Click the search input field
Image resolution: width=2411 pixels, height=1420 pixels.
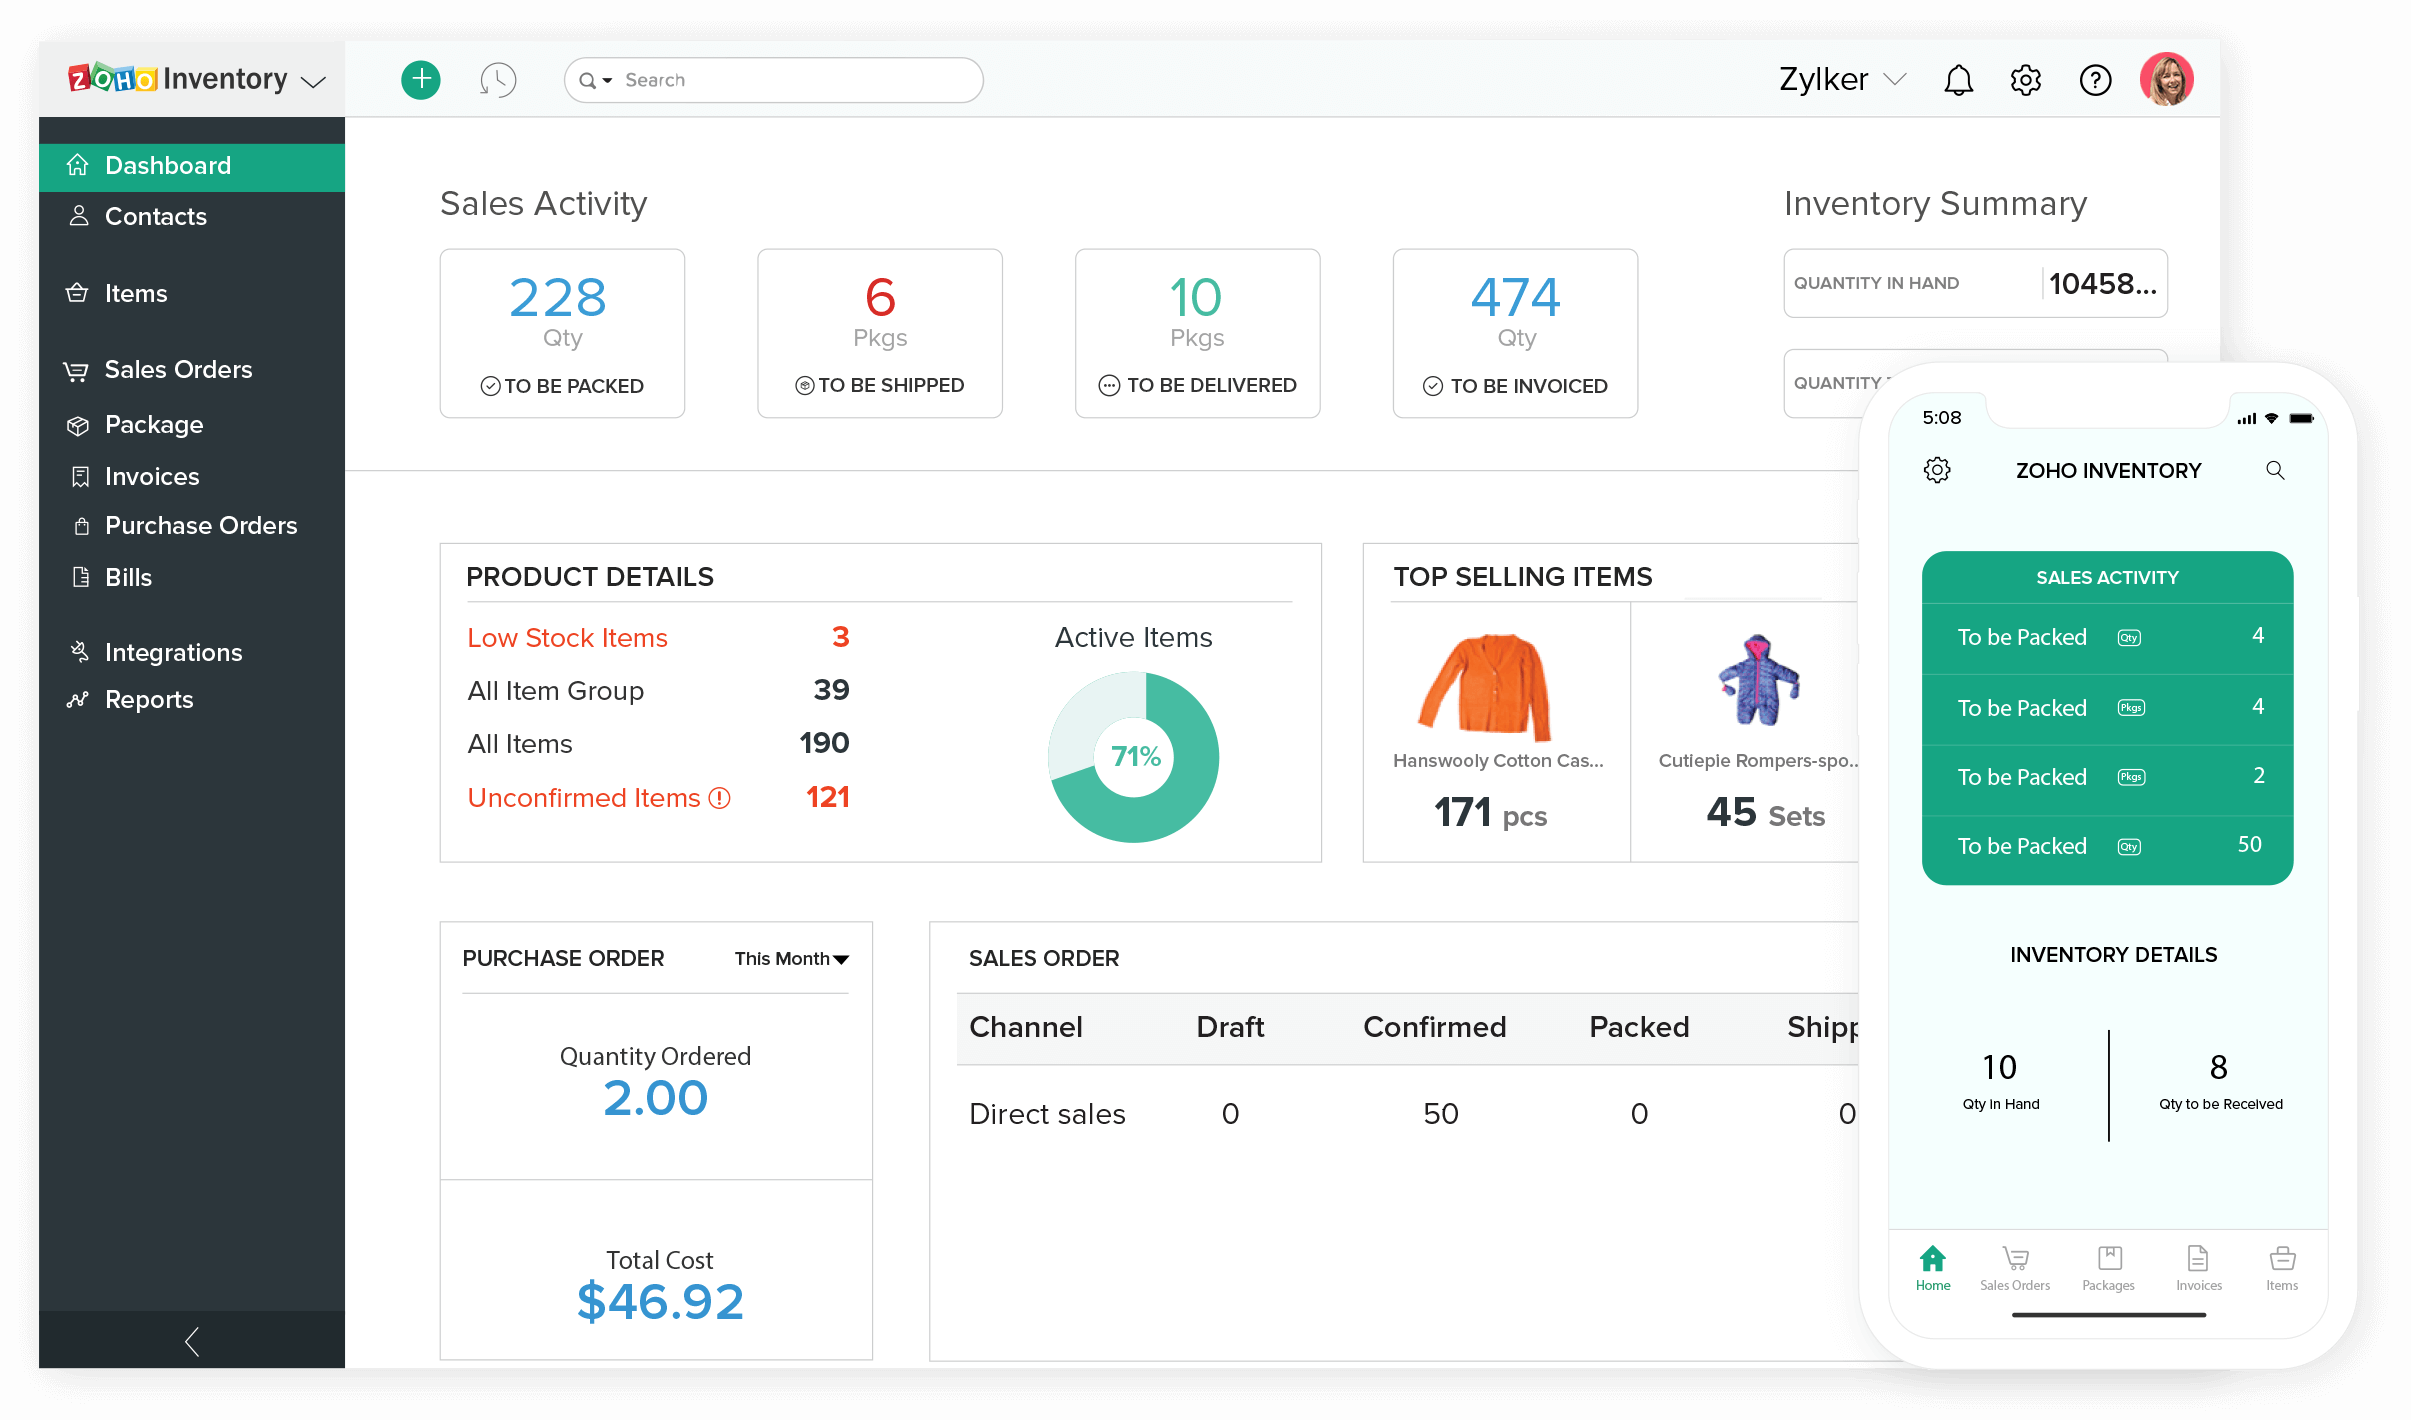pos(782,78)
